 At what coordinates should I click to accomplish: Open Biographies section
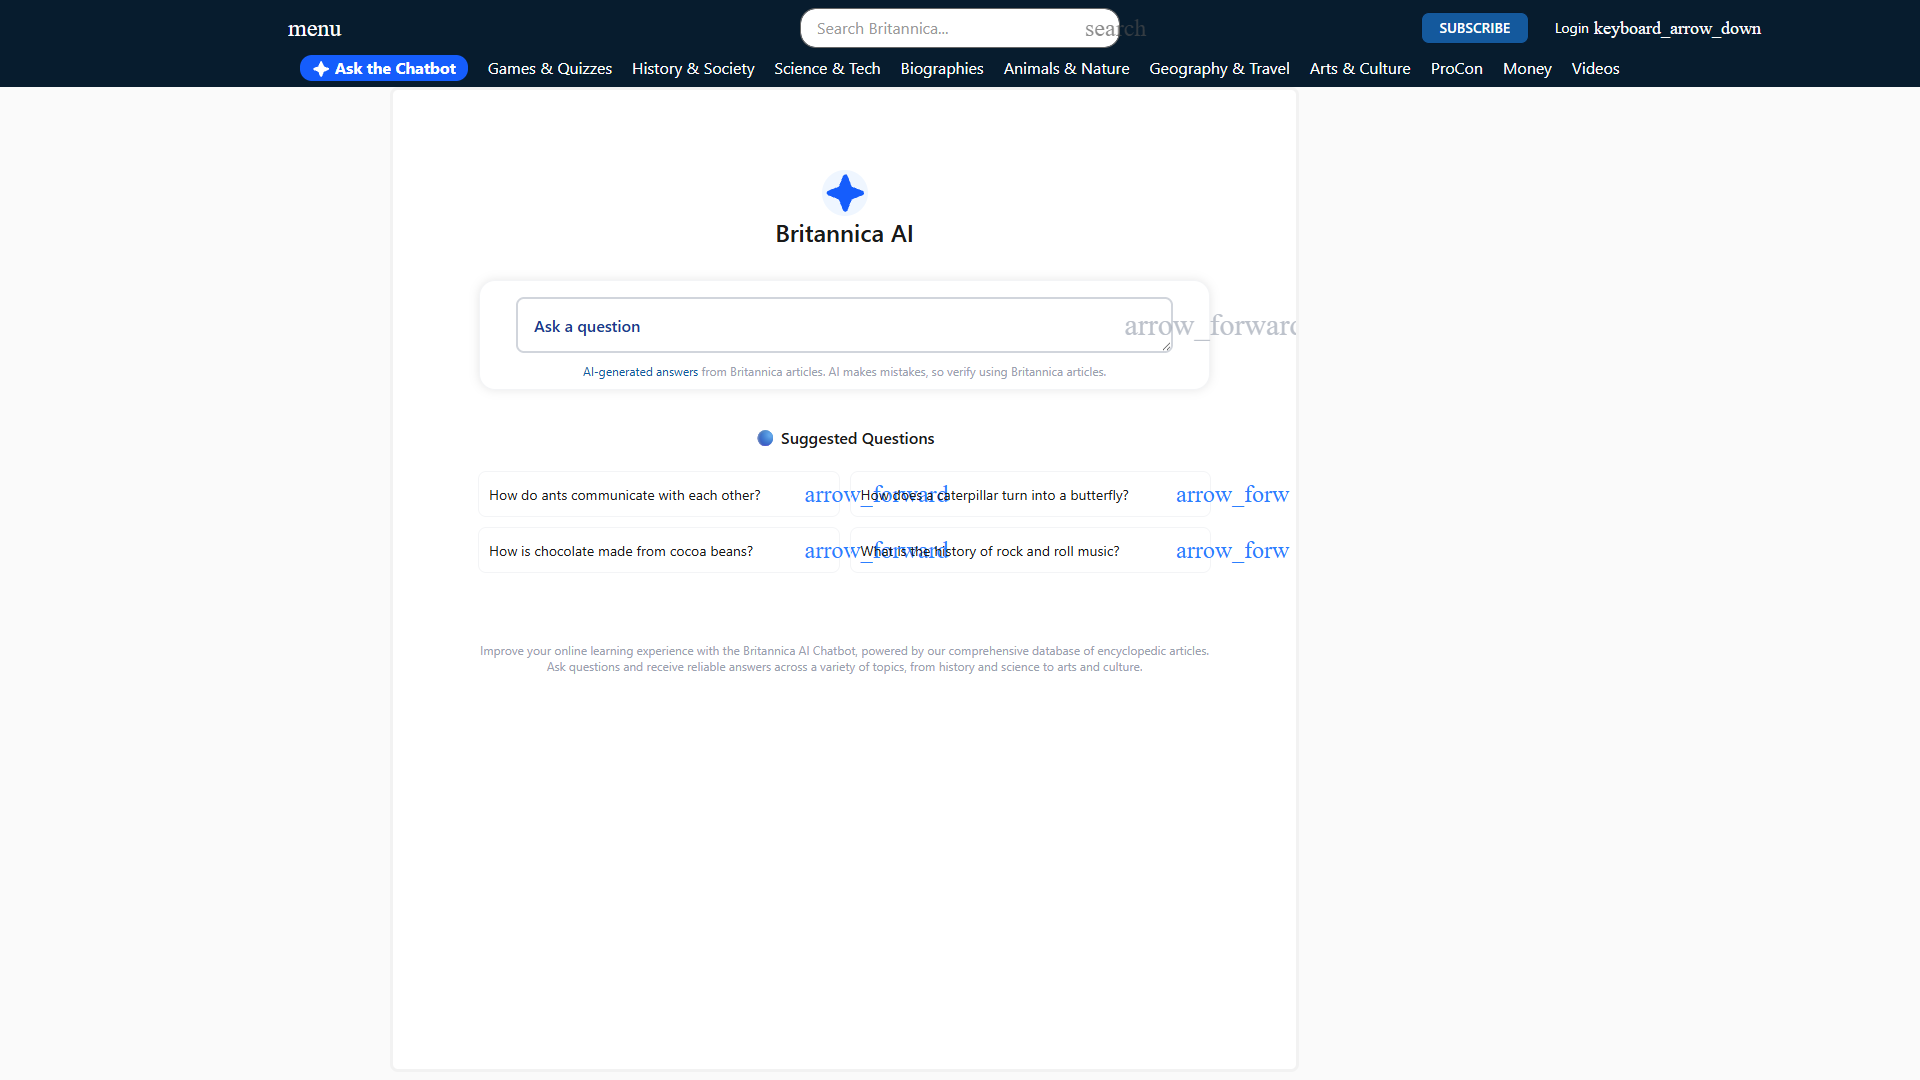click(942, 68)
